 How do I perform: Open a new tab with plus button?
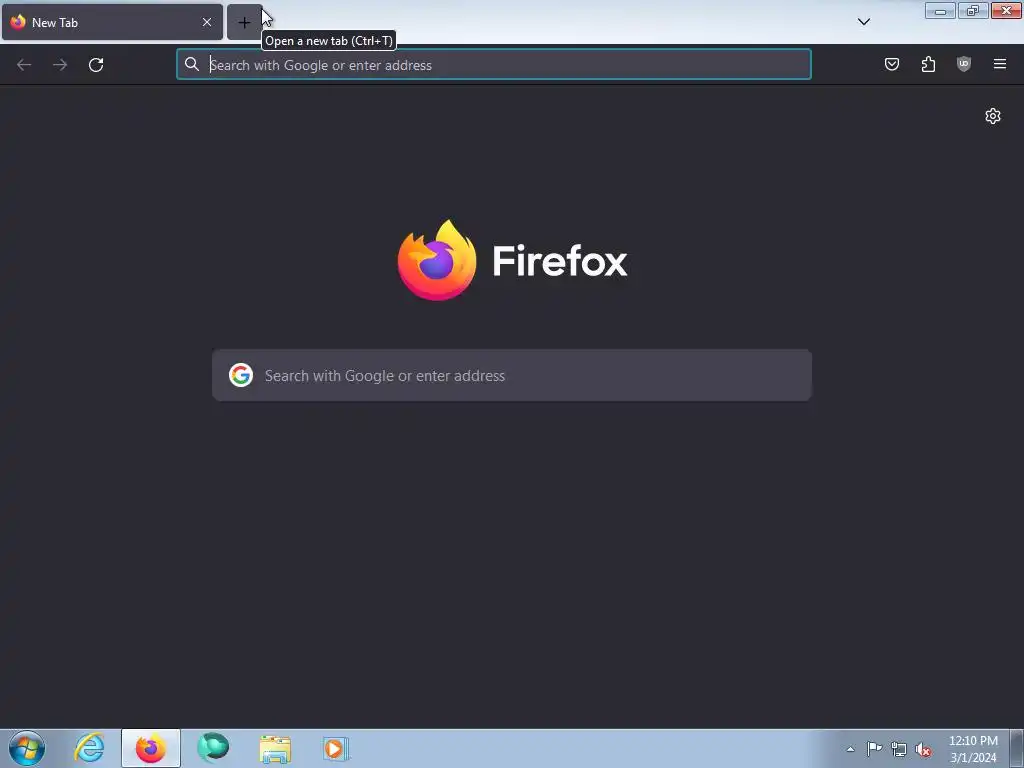pos(244,23)
